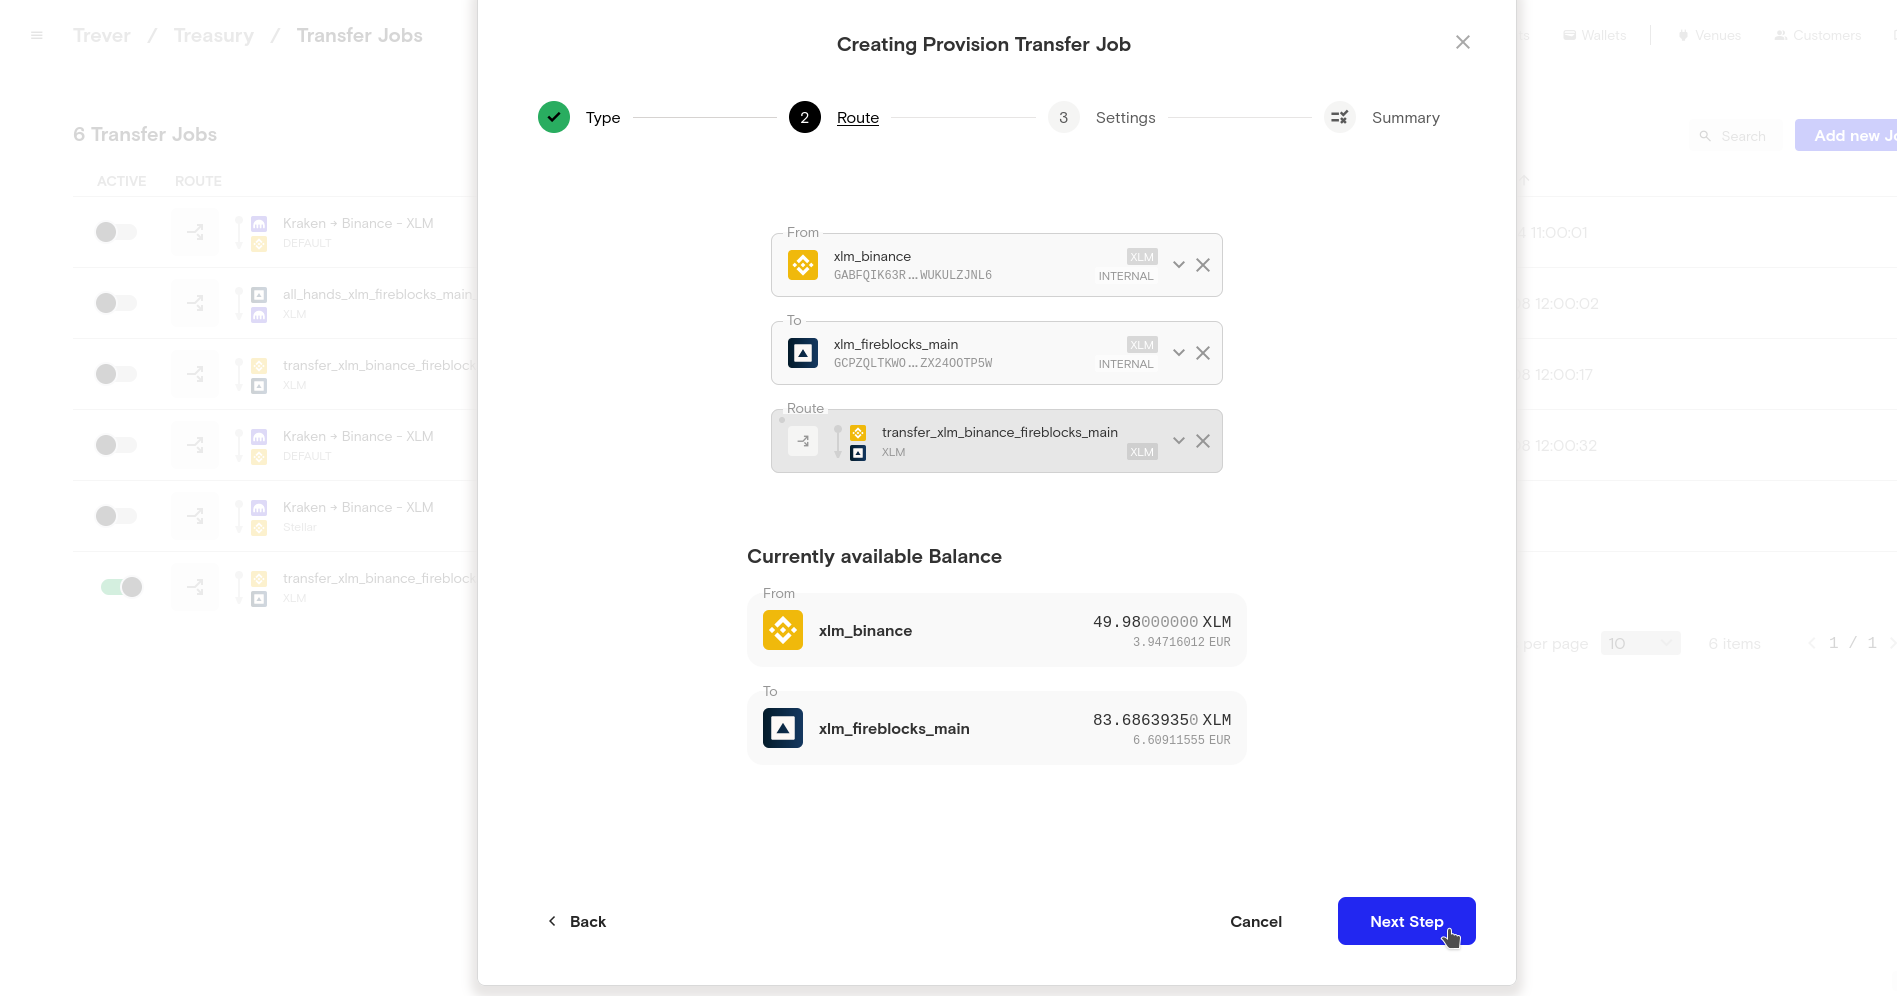Viewport: 1897px width, 996px height.
Task: Go Back to the previous step
Action: tap(577, 921)
